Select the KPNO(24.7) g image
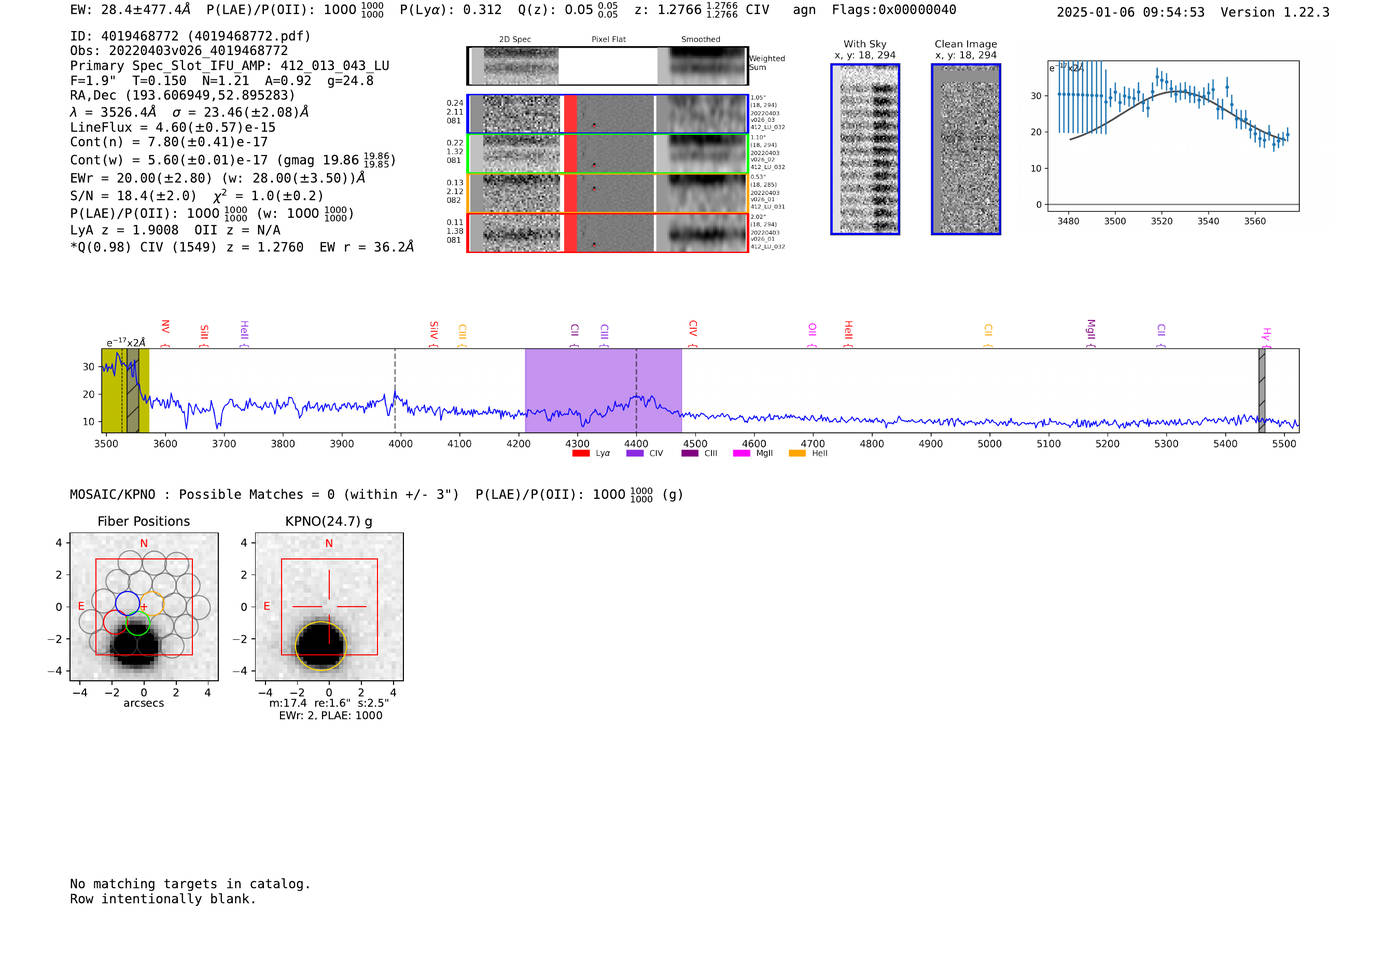 [329, 607]
